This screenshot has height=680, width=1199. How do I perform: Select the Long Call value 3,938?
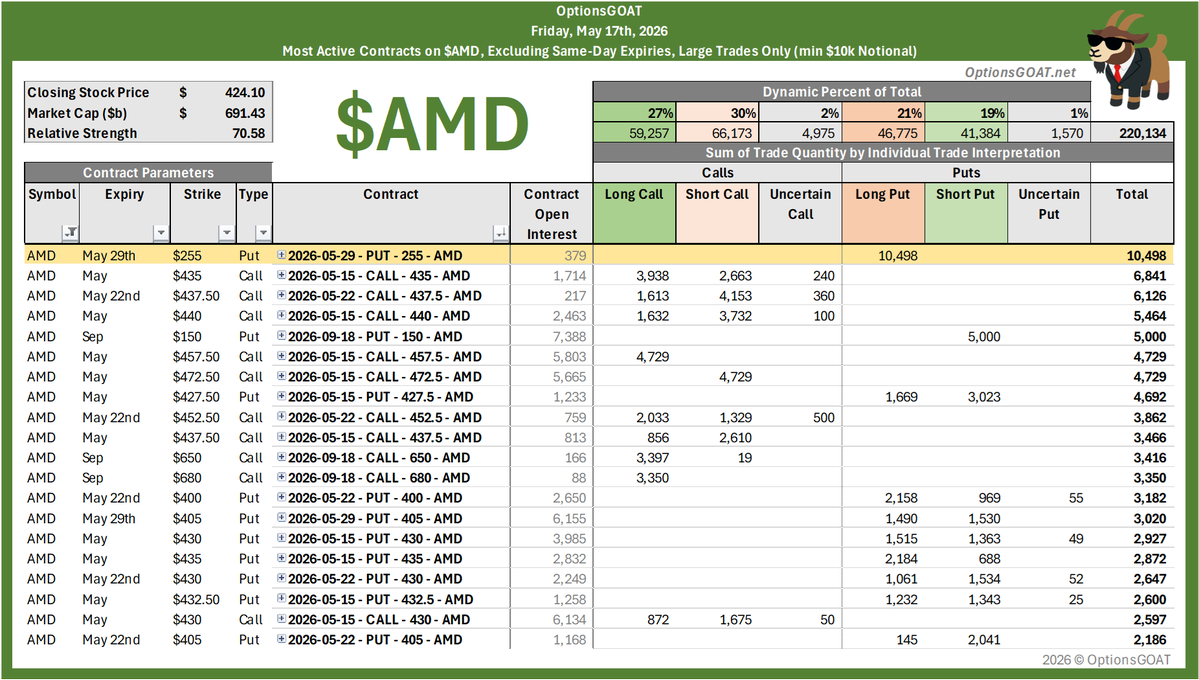pyautogui.click(x=652, y=276)
